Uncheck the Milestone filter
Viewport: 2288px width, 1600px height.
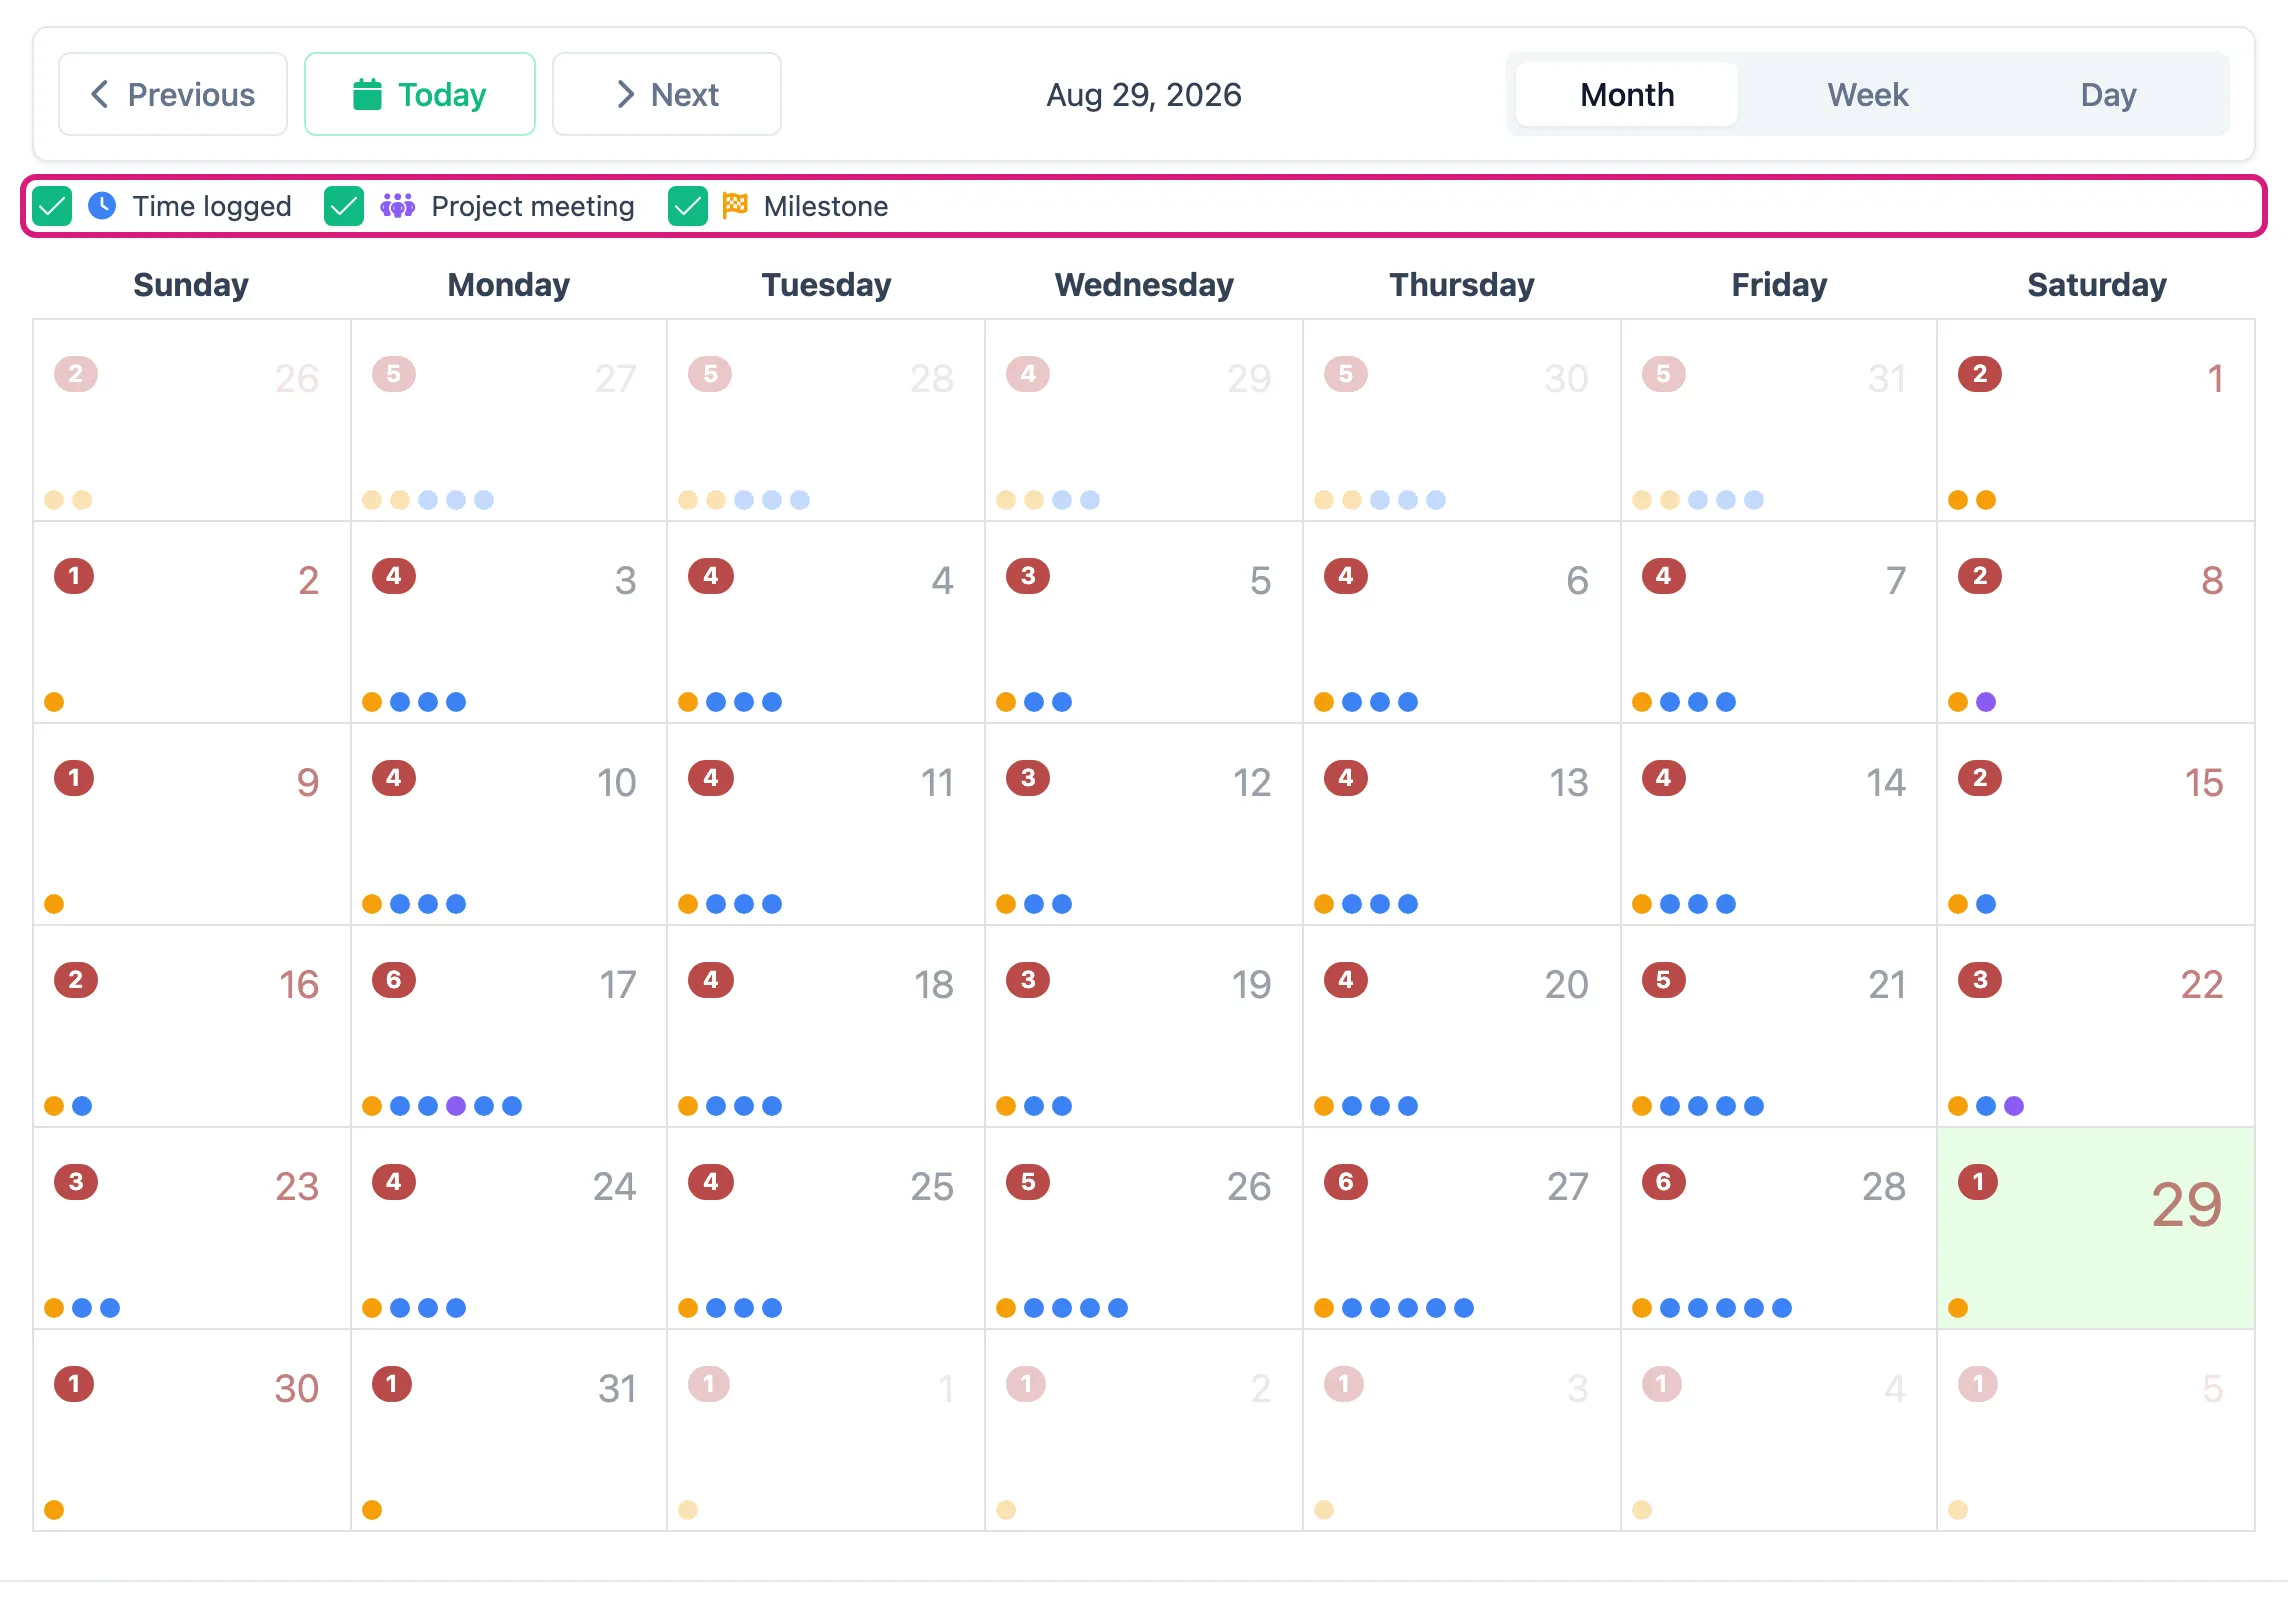pyautogui.click(x=688, y=206)
